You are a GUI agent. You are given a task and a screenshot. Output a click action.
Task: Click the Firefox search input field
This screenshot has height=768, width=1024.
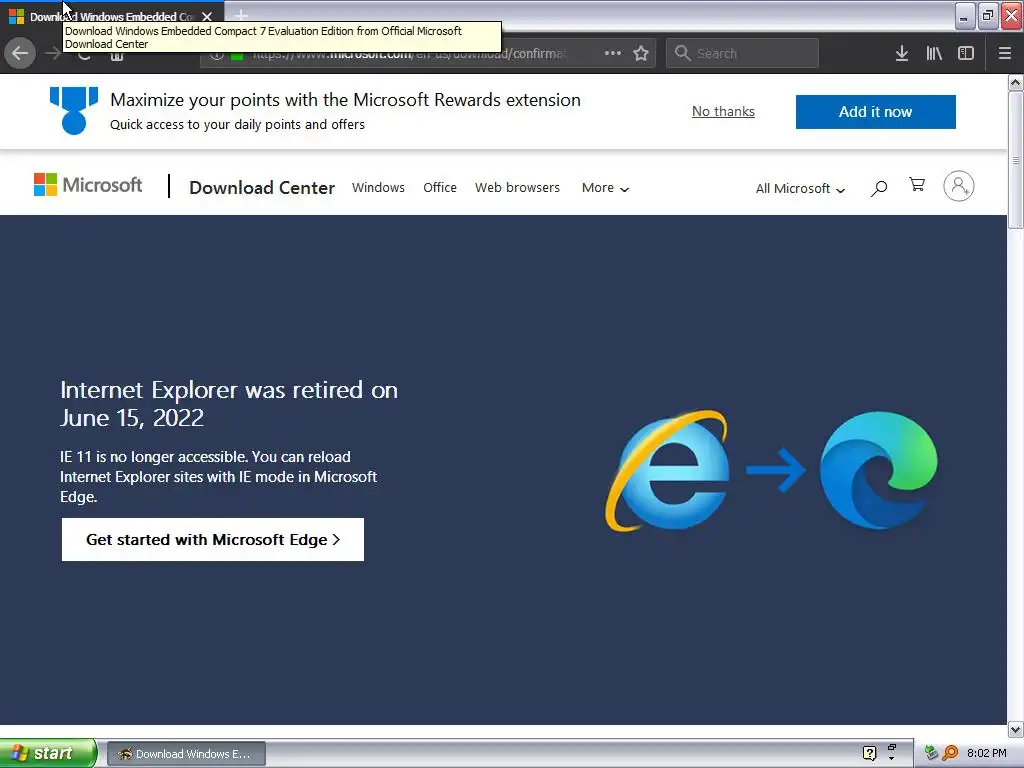743,54
